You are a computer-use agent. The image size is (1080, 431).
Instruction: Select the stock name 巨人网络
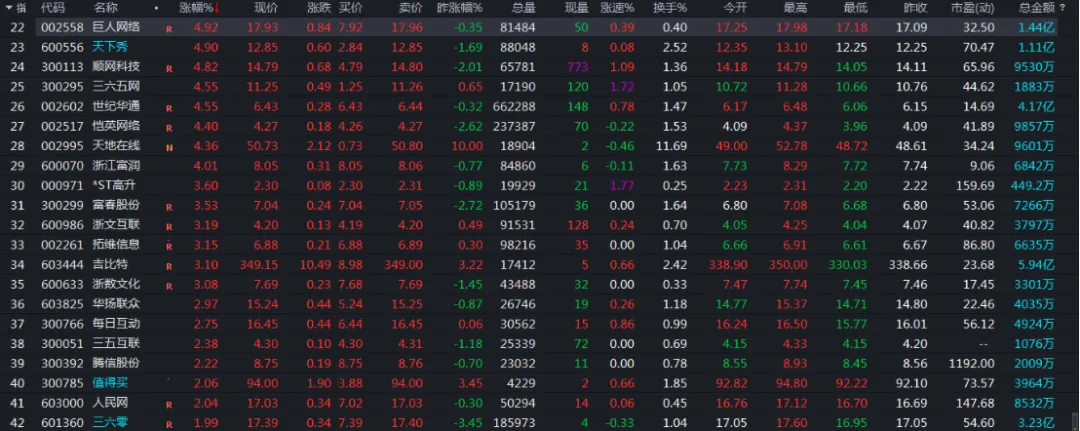pos(117,28)
